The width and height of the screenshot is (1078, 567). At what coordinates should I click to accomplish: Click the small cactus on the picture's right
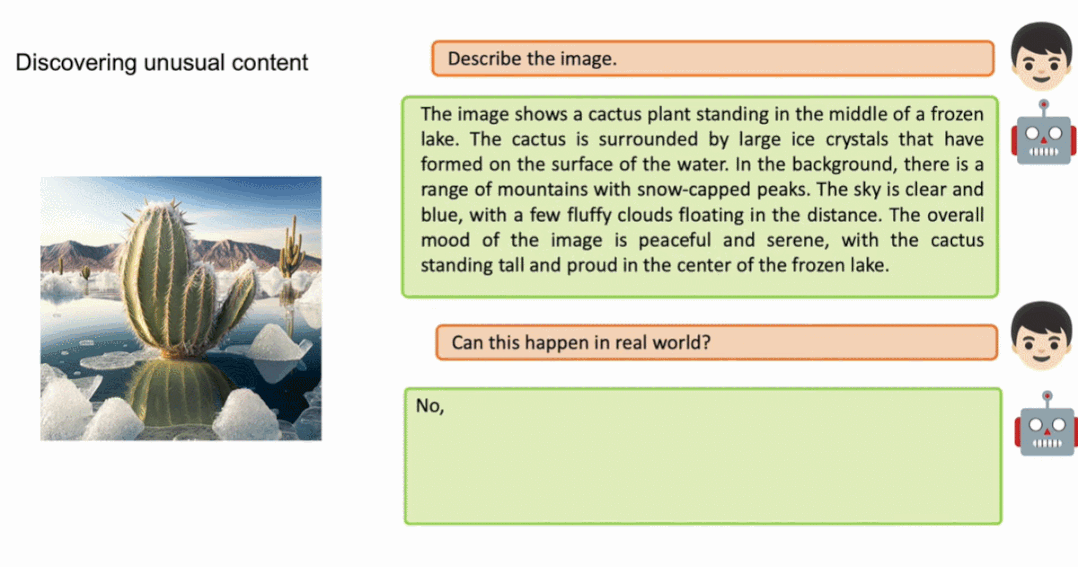[294, 249]
